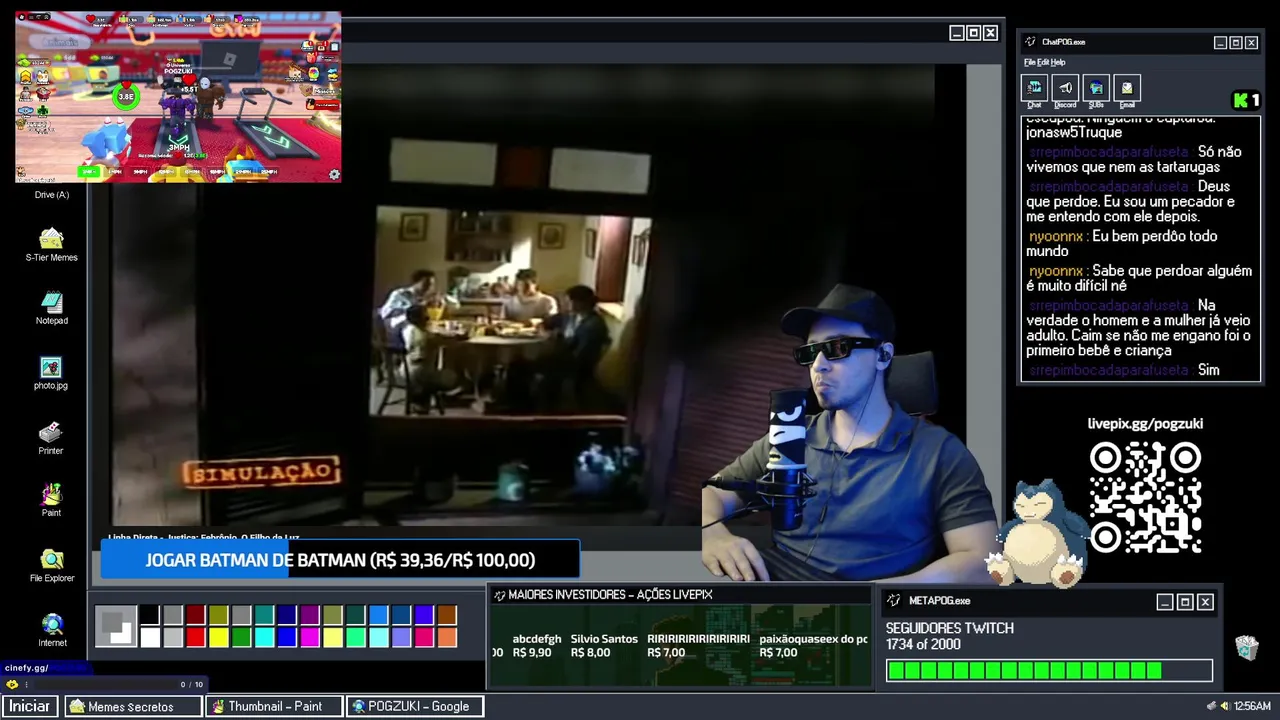Click investor name Silvio Santos
Screen dimensions: 1280x720
[604, 639]
